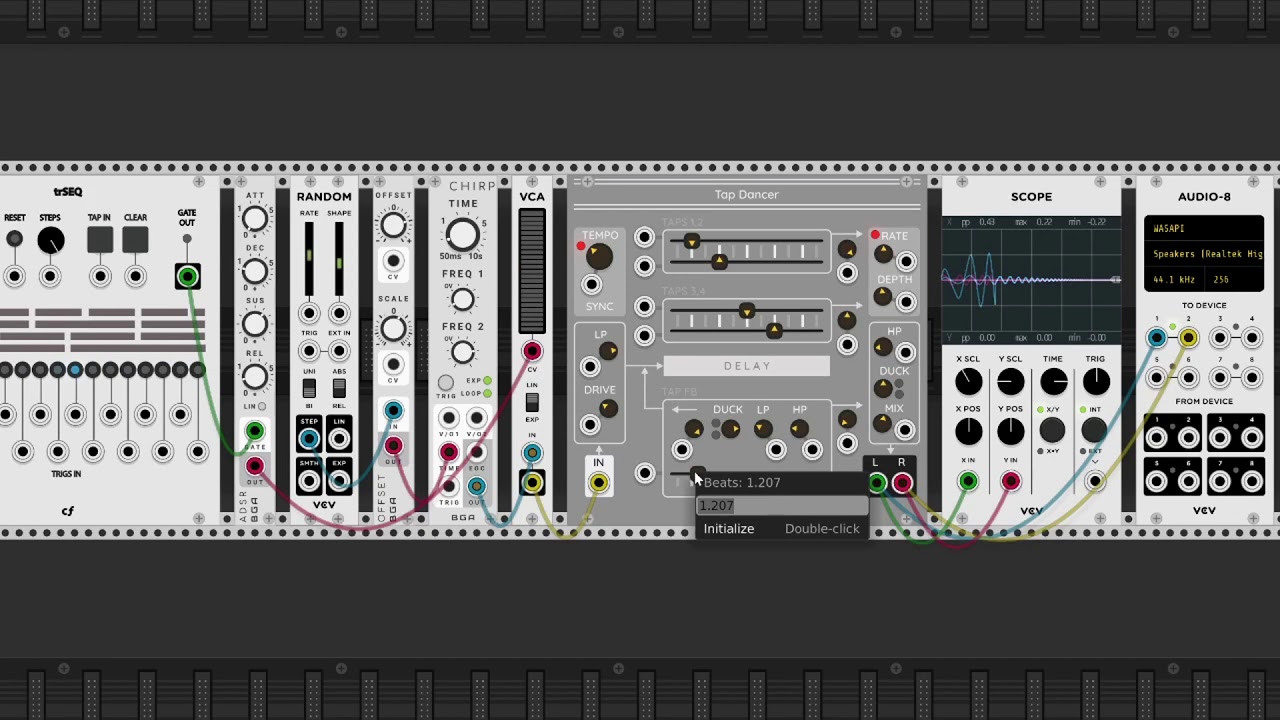Click trSEQ STEPS knob
1280x720 pixels.
[x=51, y=240]
